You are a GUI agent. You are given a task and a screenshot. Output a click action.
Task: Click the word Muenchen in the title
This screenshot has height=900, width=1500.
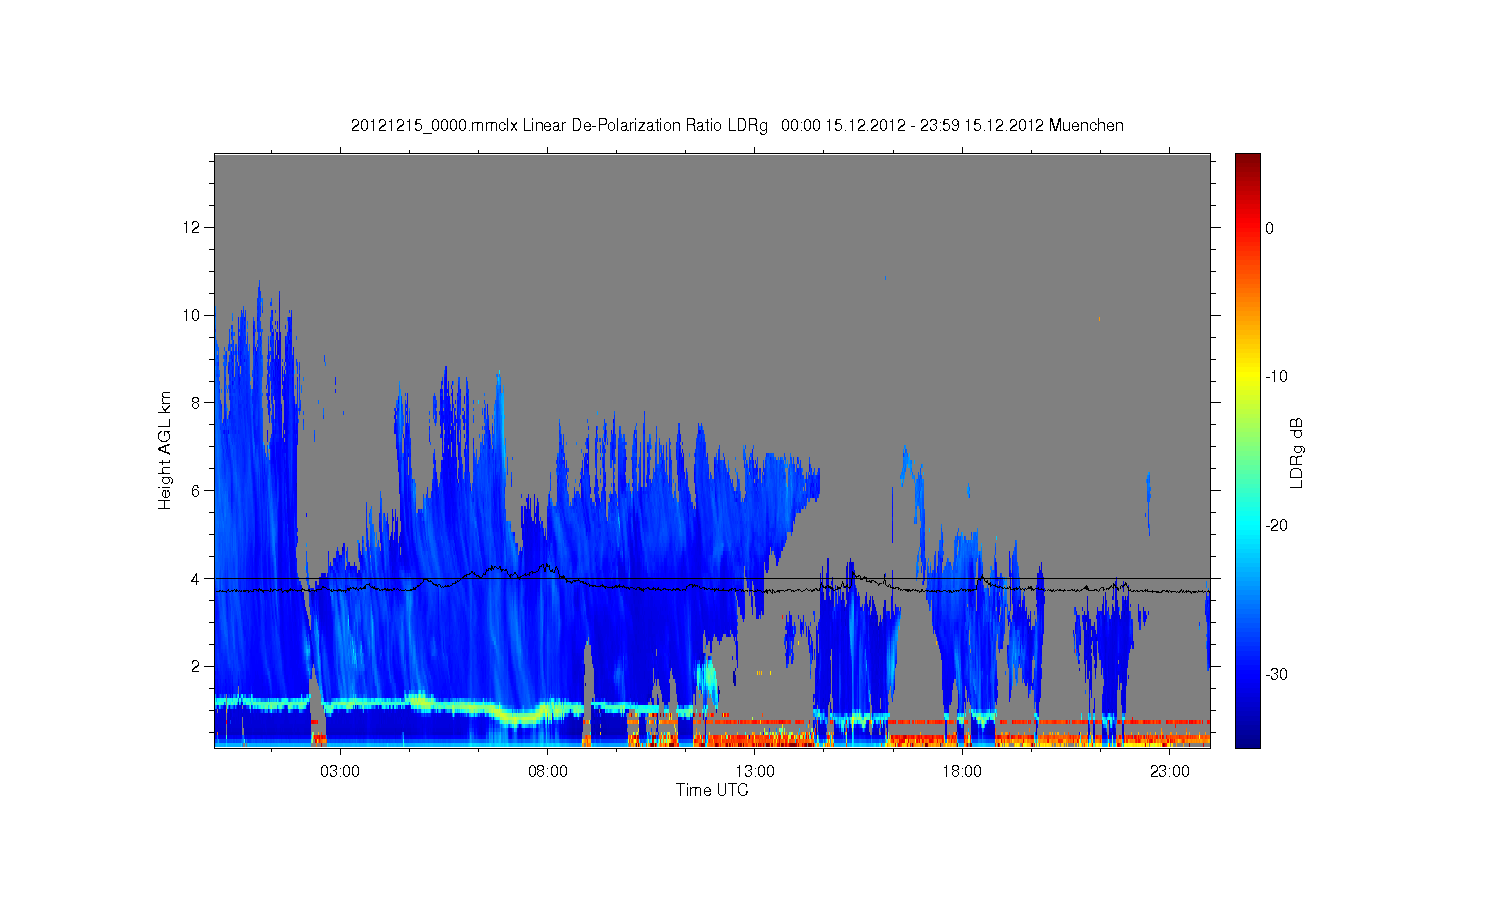pyautogui.click(x=1087, y=126)
